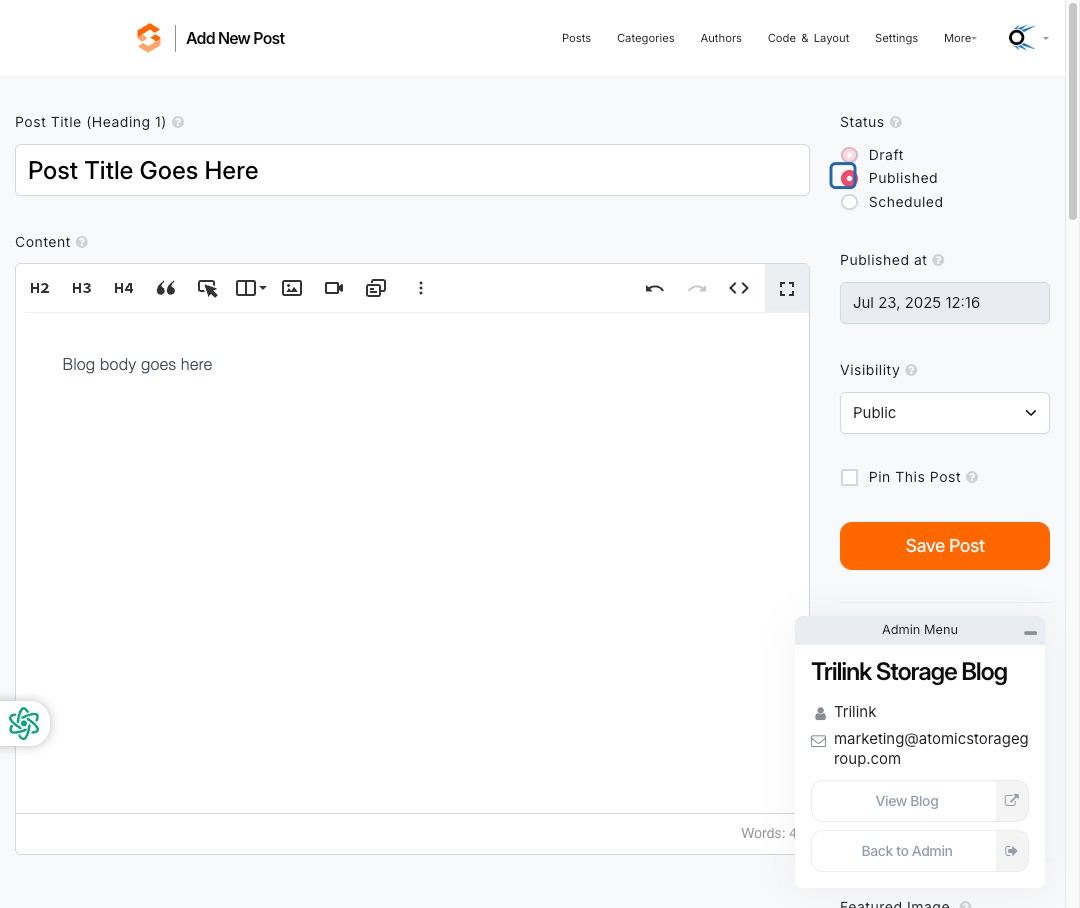Viewport: 1080px width, 908px height.
Task: Select the Scheduled status option
Action: click(849, 202)
